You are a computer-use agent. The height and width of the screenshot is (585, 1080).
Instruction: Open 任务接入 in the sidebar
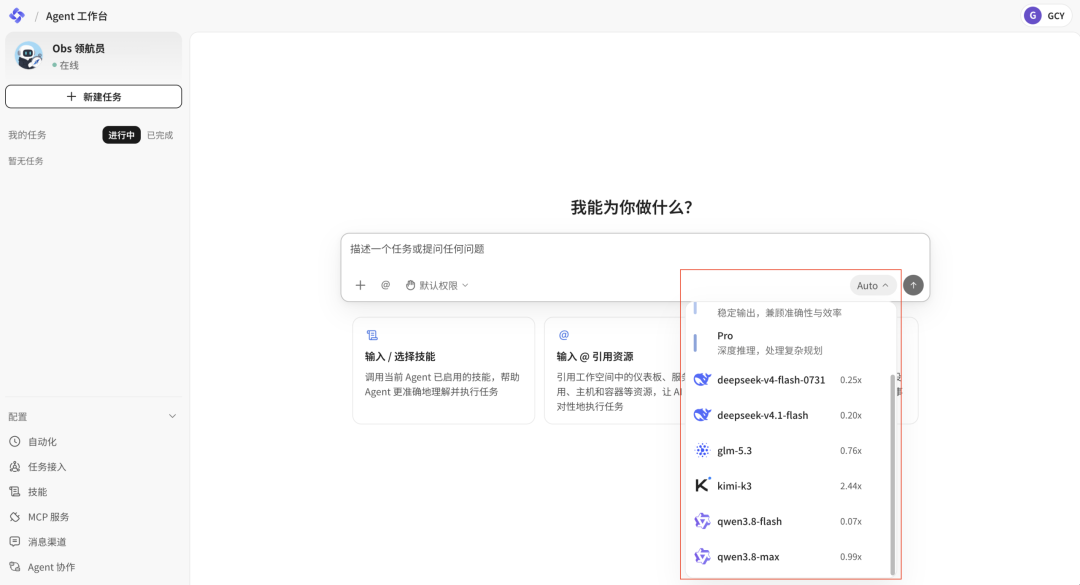pyautogui.click(x=47, y=466)
